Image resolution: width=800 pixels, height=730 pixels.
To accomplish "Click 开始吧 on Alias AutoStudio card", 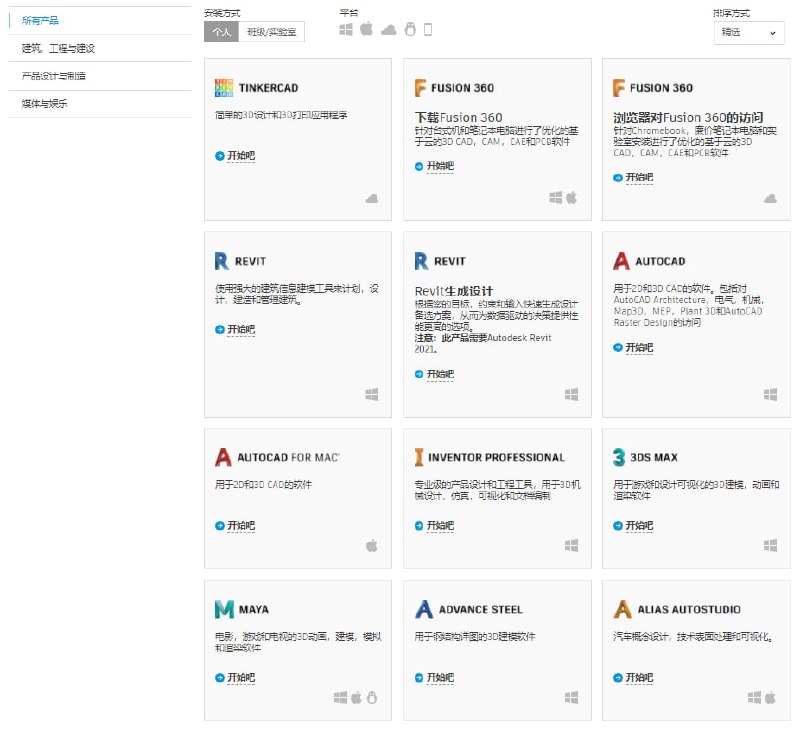I will 639,678.
